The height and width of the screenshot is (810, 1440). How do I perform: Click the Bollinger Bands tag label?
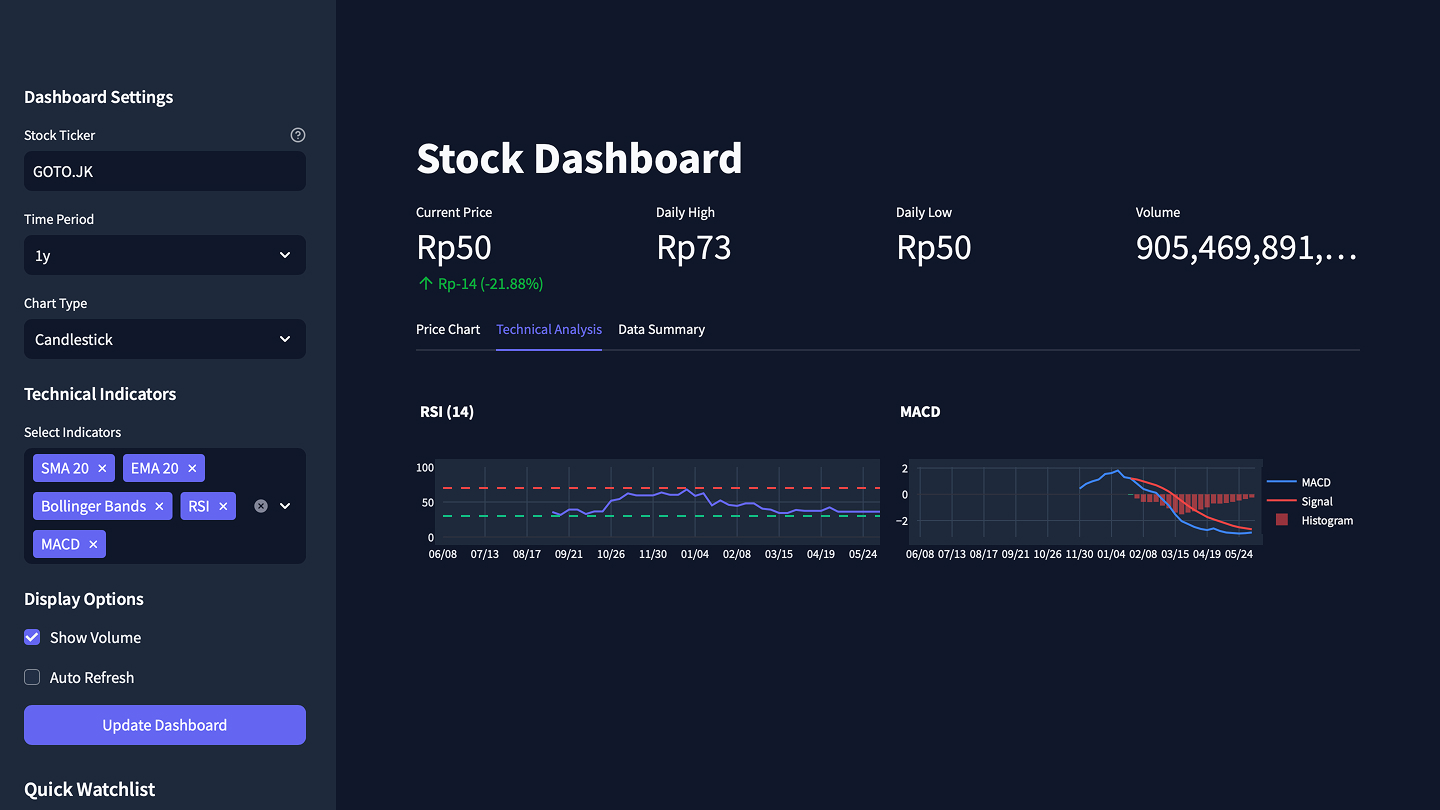(94, 506)
